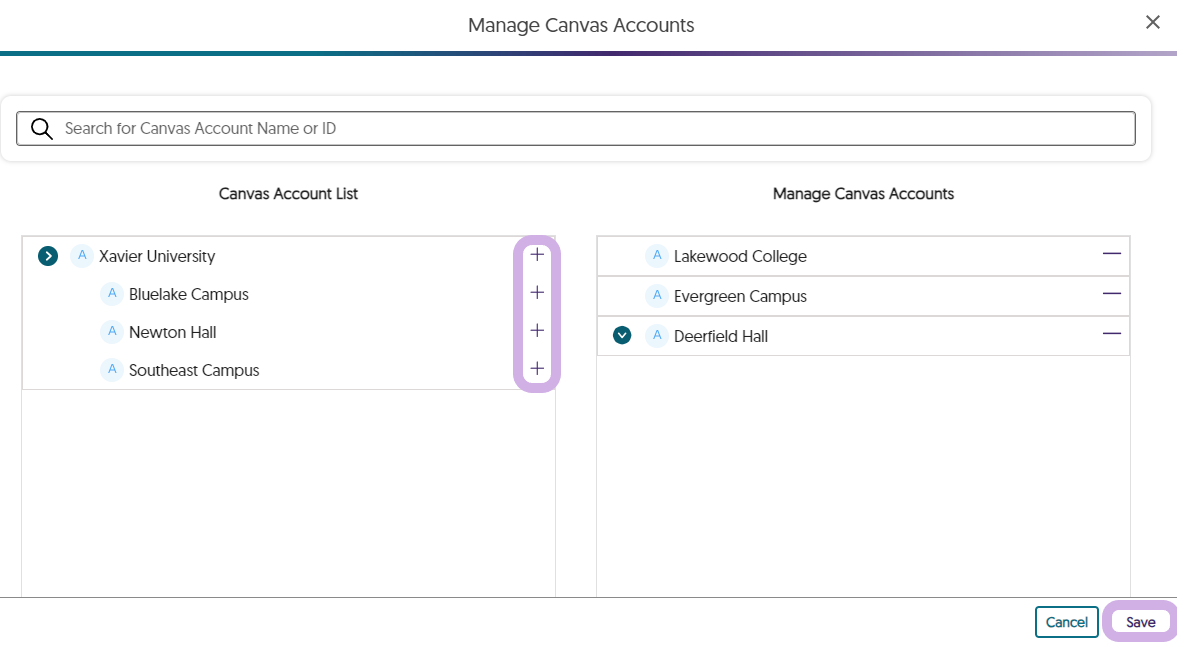Click the Xavier University account badge icon
Viewport: 1177px width, 646px height.
[81, 256]
